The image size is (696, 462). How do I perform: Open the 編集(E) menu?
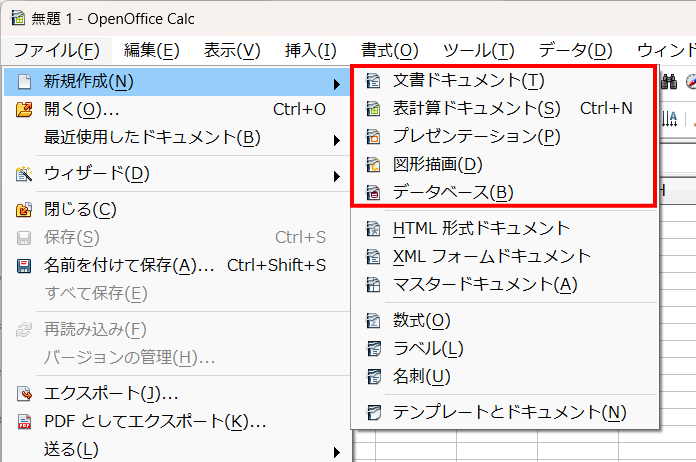(151, 51)
